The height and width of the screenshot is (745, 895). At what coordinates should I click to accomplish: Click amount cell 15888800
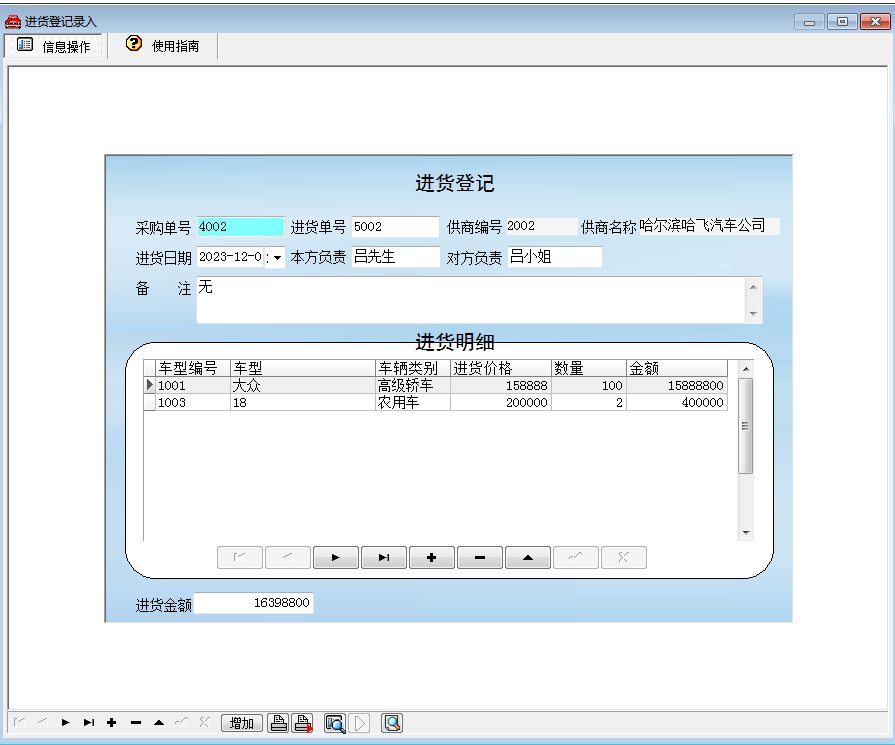[677, 385]
